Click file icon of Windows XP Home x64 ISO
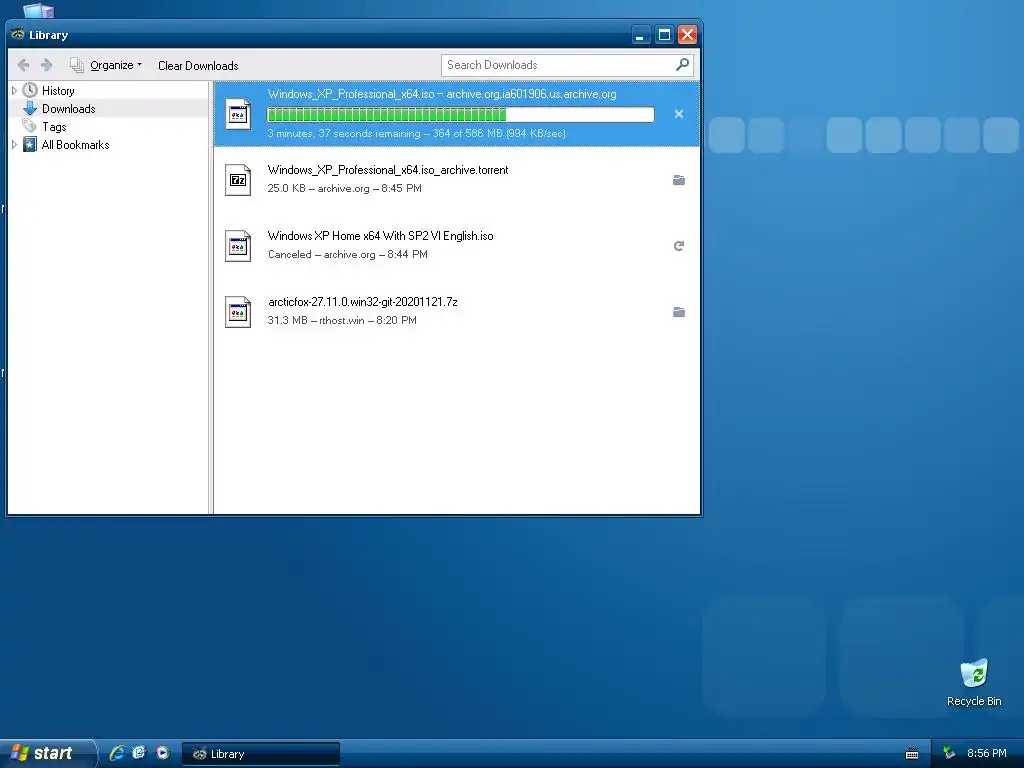Image resolution: width=1024 pixels, height=768 pixels. pos(238,246)
